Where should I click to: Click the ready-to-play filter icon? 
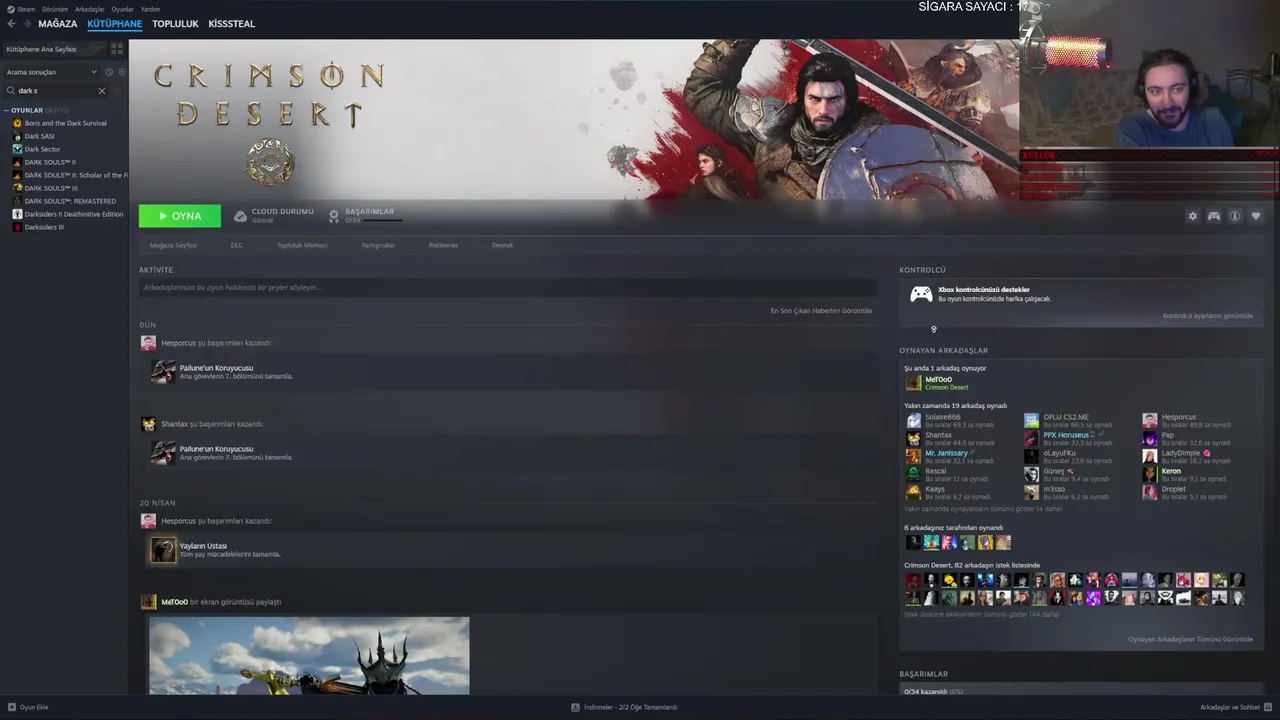pyautogui.click(x=122, y=72)
